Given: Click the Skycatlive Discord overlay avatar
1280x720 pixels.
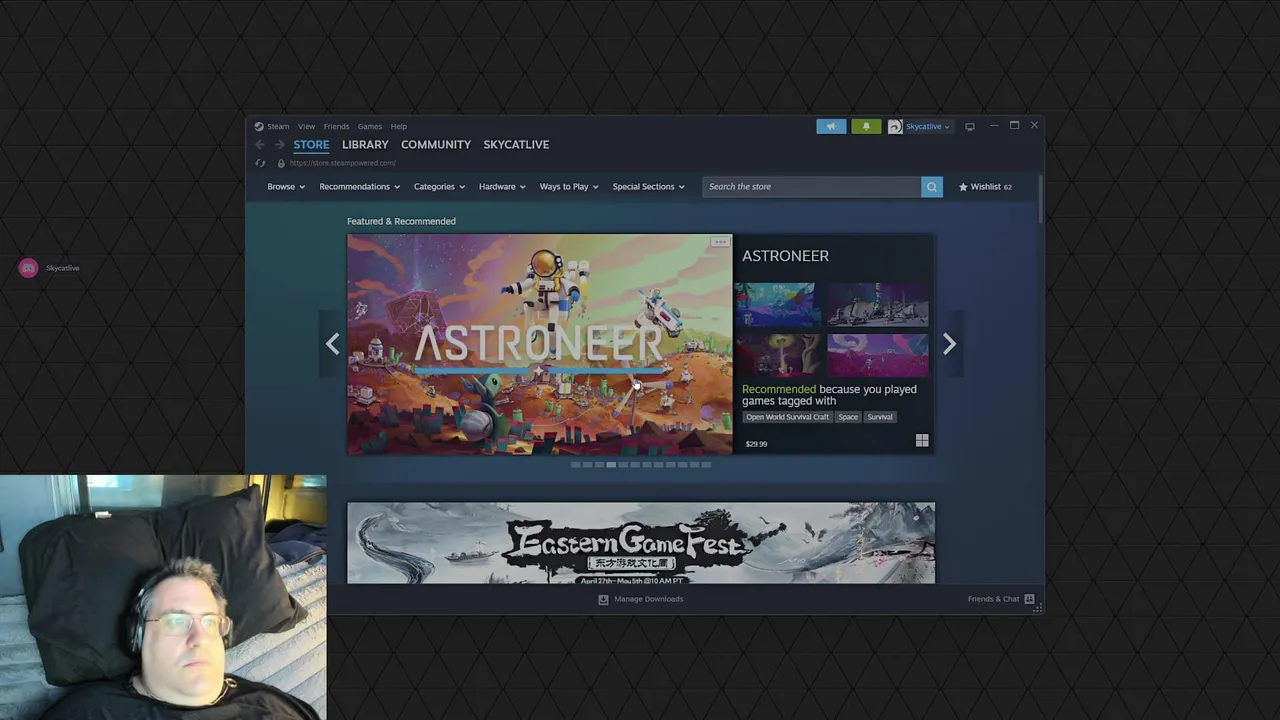Looking at the screenshot, I should [28, 268].
